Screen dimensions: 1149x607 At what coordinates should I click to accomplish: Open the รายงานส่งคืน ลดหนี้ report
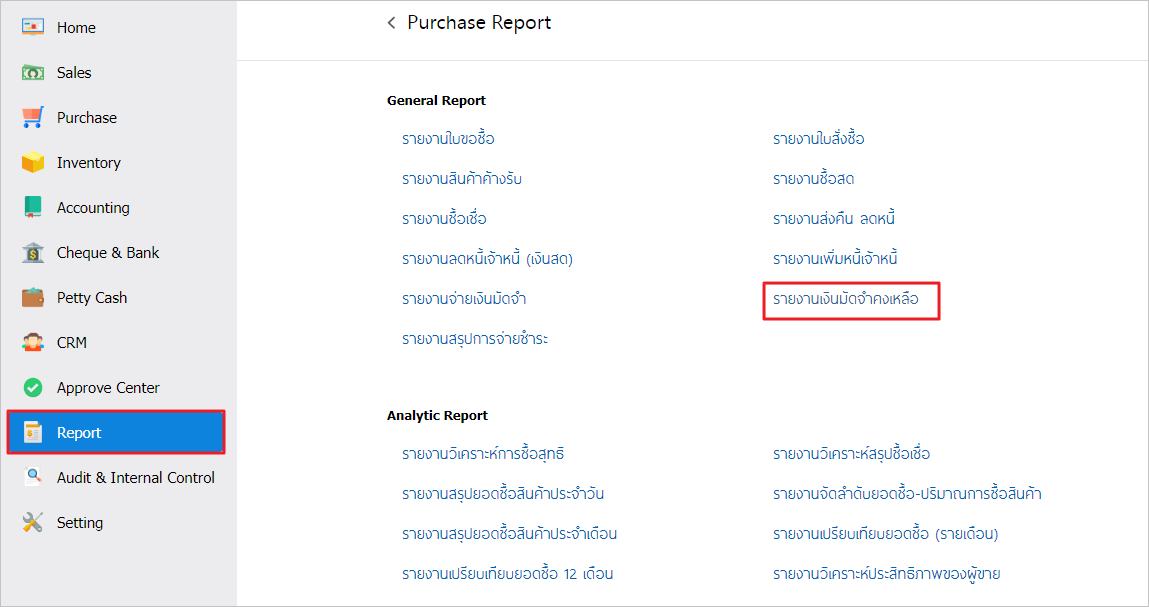[834, 218]
